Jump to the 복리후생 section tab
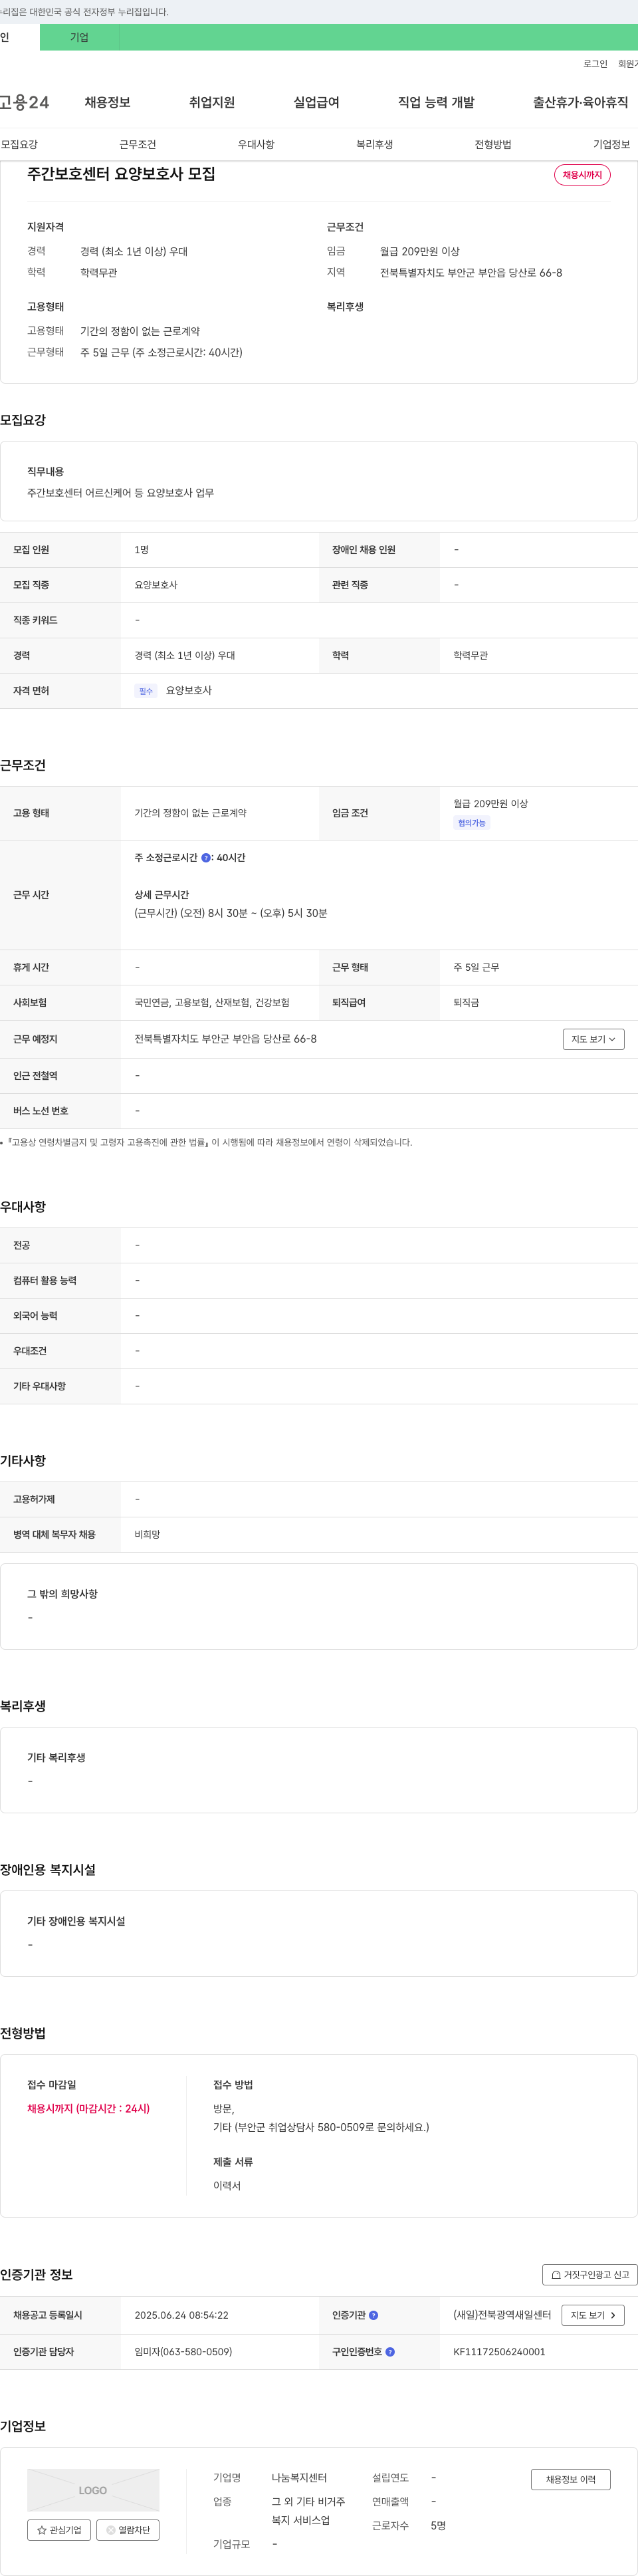Screen dimensions: 638x2576 pos(375,144)
